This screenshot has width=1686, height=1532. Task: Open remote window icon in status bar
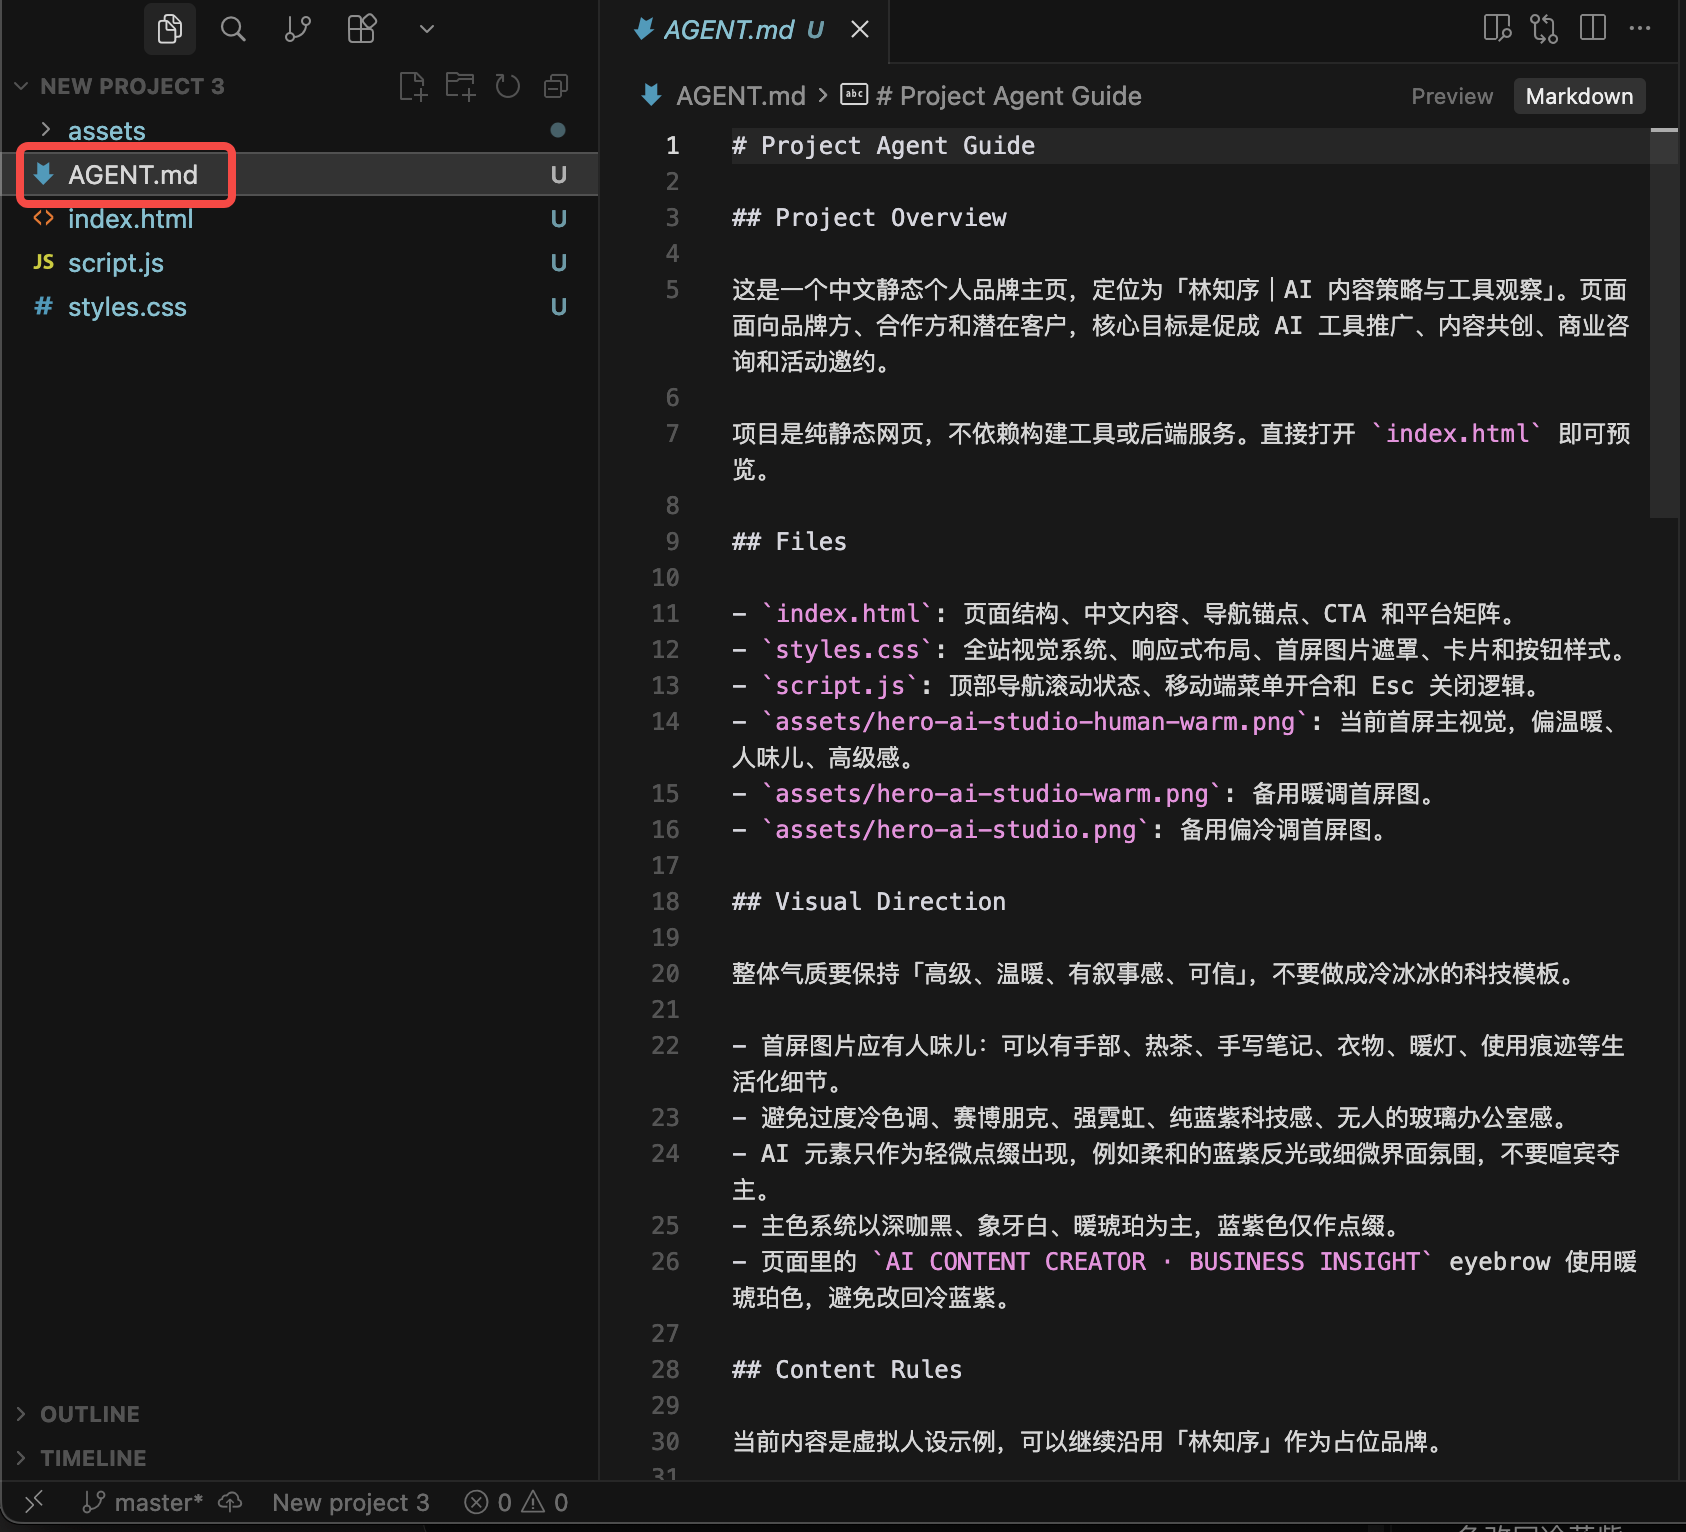click(x=34, y=1502)
